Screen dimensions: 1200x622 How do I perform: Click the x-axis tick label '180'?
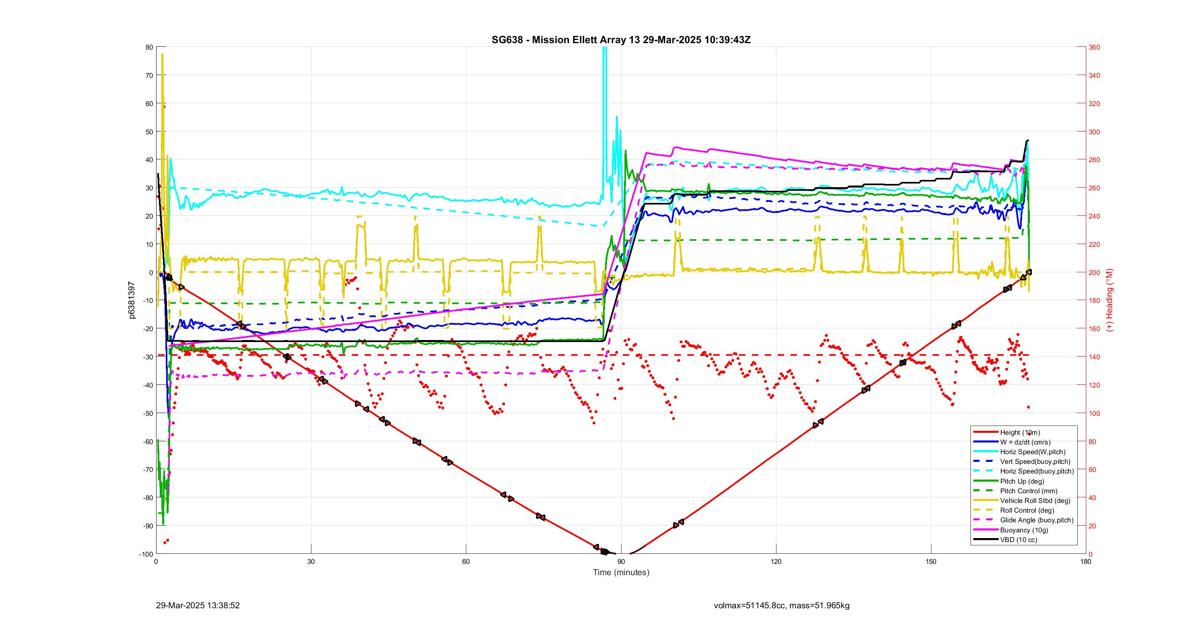tap(1086, 562)
